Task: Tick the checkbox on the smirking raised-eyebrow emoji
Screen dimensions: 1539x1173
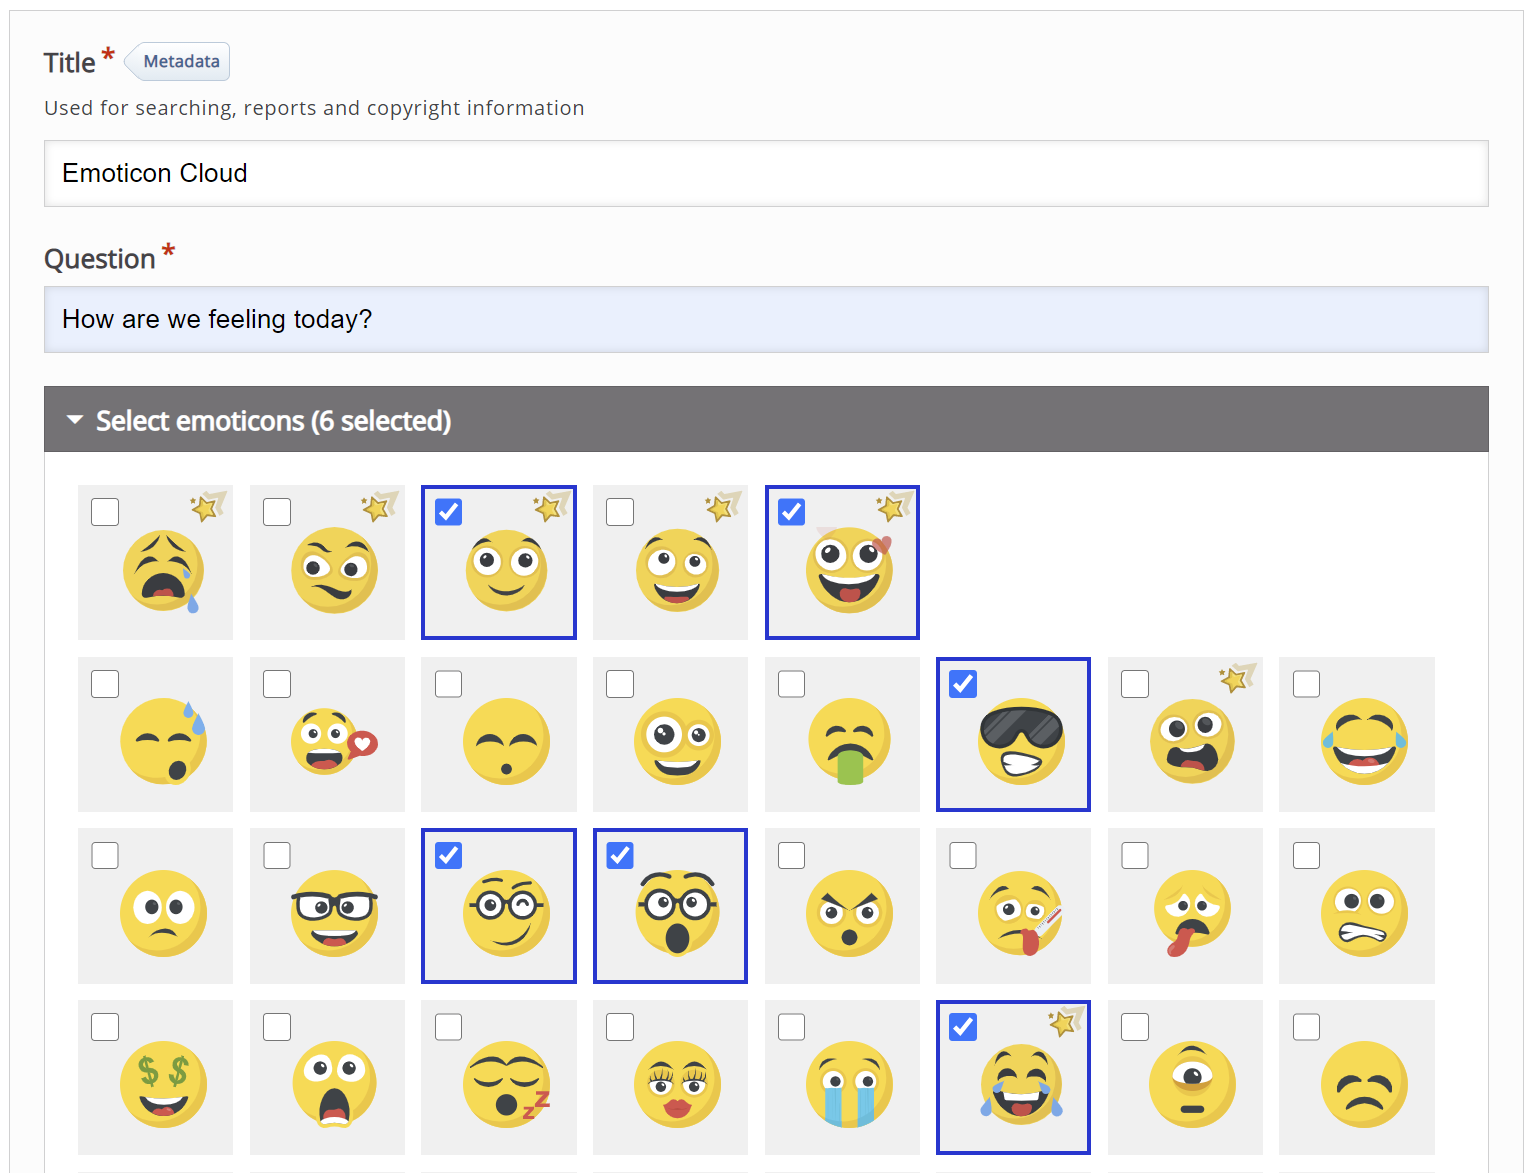Action: click(x=277, y=512)
